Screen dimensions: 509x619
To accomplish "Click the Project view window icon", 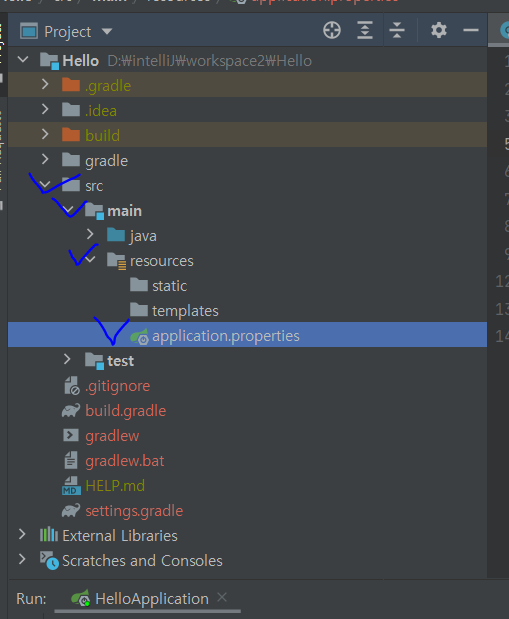I will [x=29, y=31].
